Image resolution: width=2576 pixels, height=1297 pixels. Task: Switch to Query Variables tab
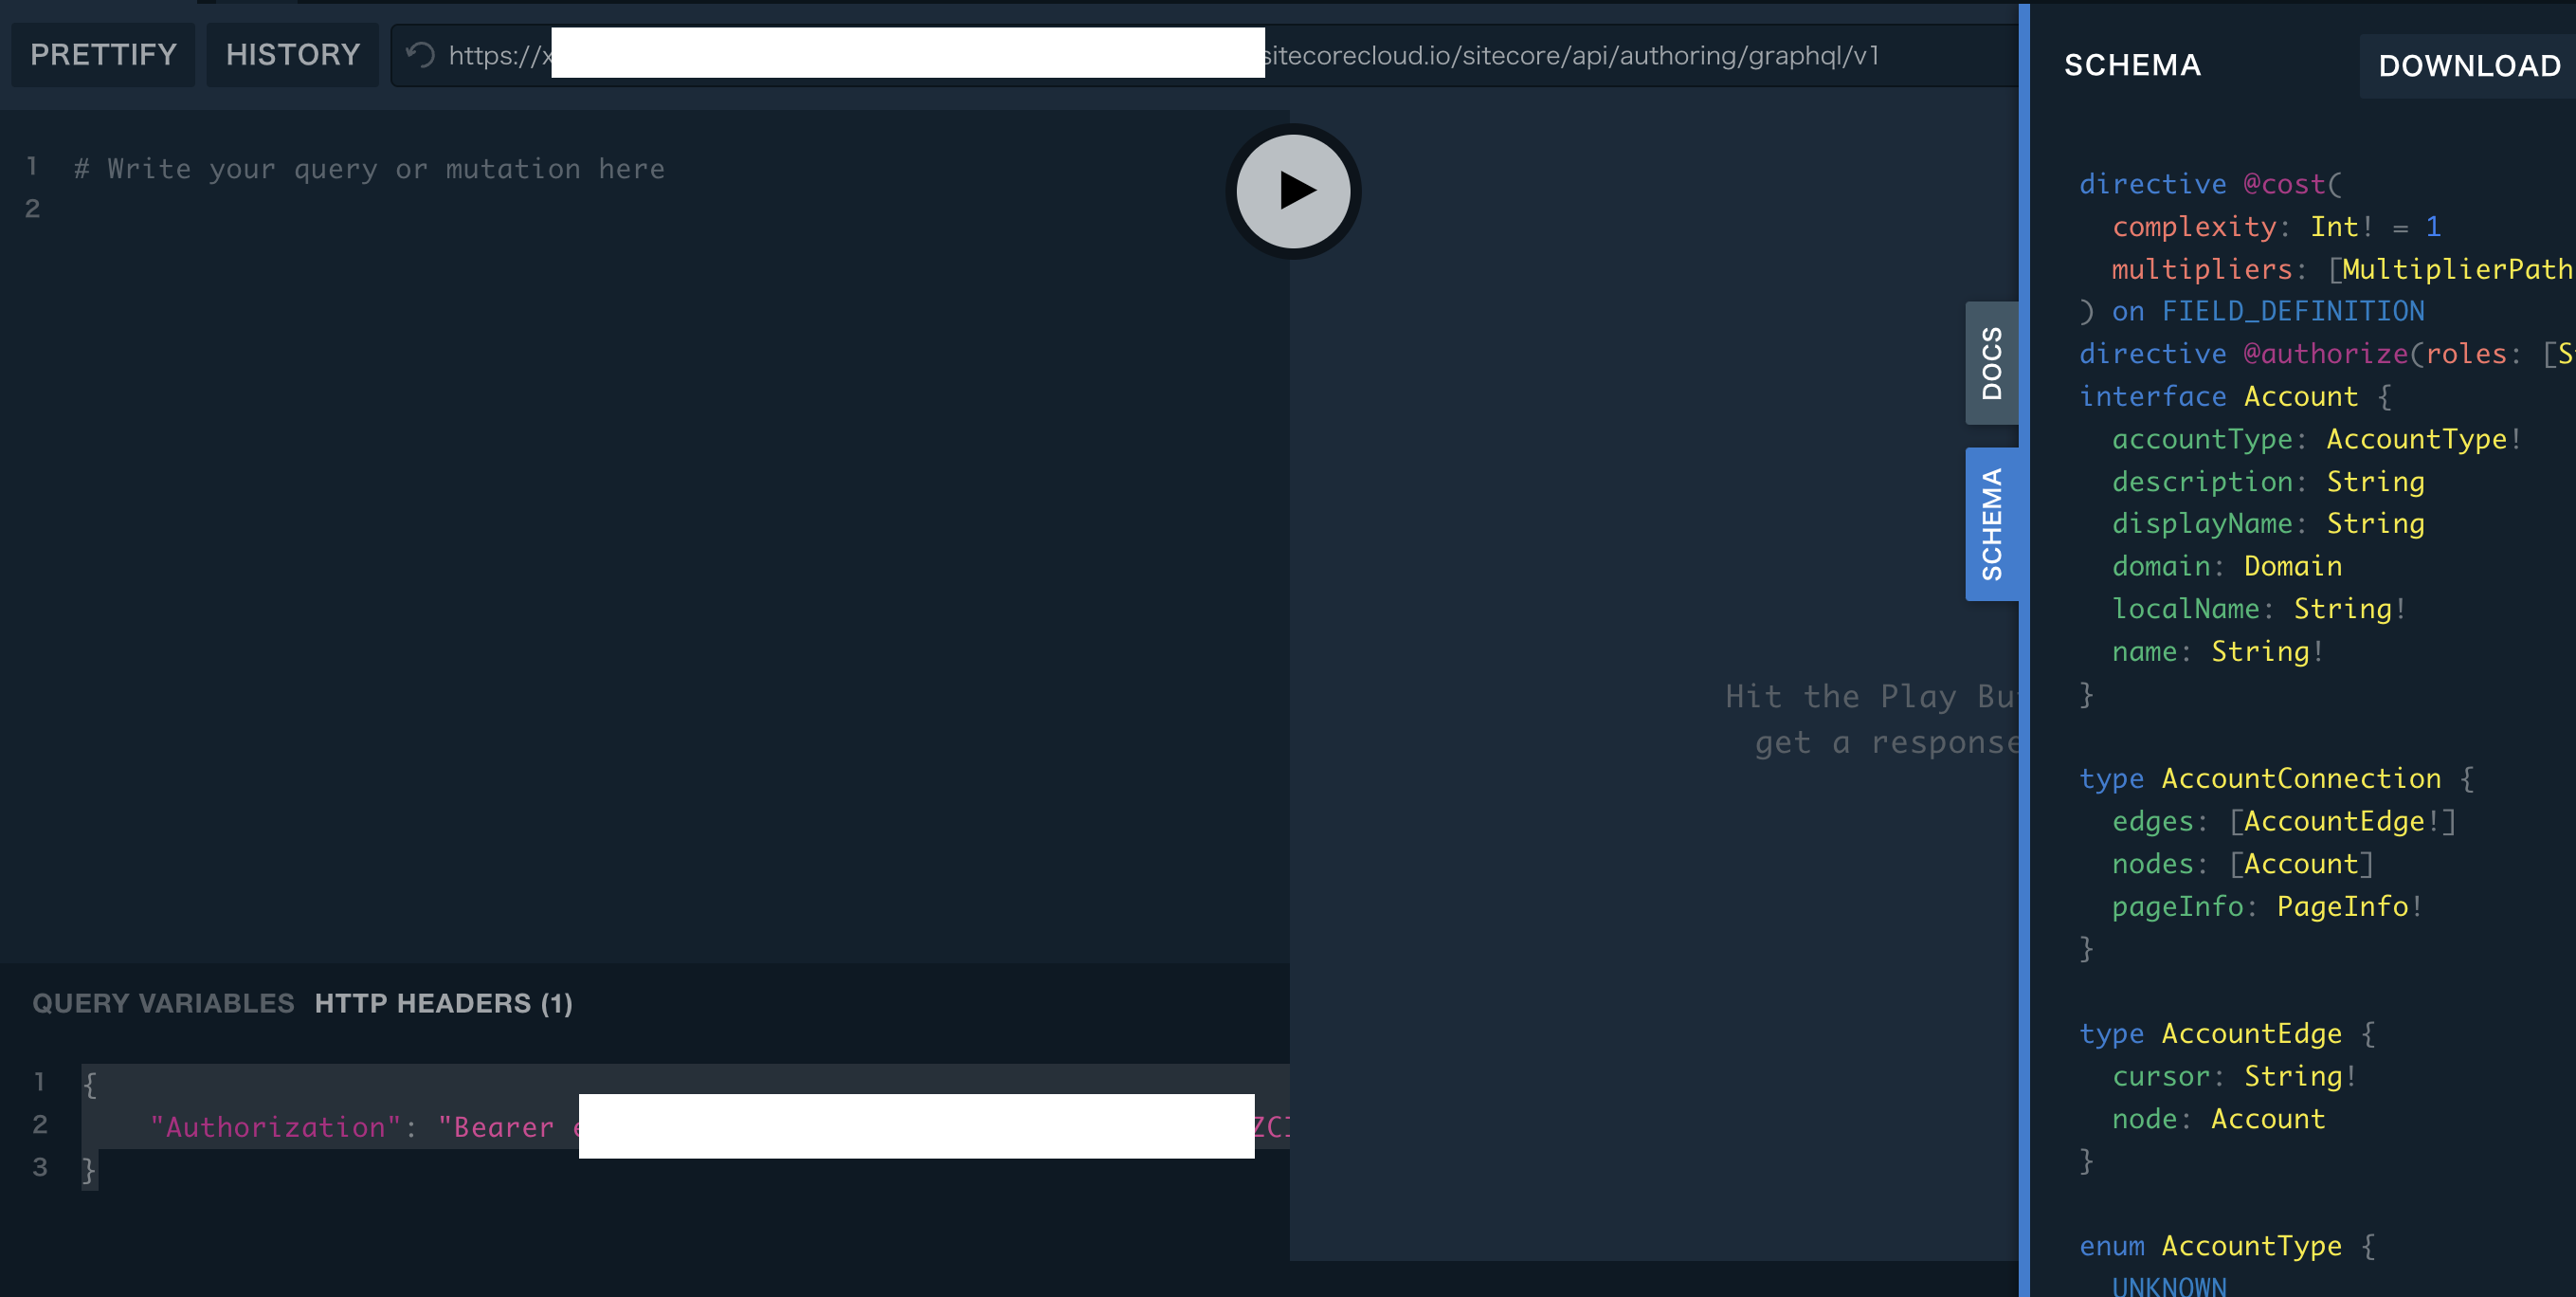coord(163,1003)
